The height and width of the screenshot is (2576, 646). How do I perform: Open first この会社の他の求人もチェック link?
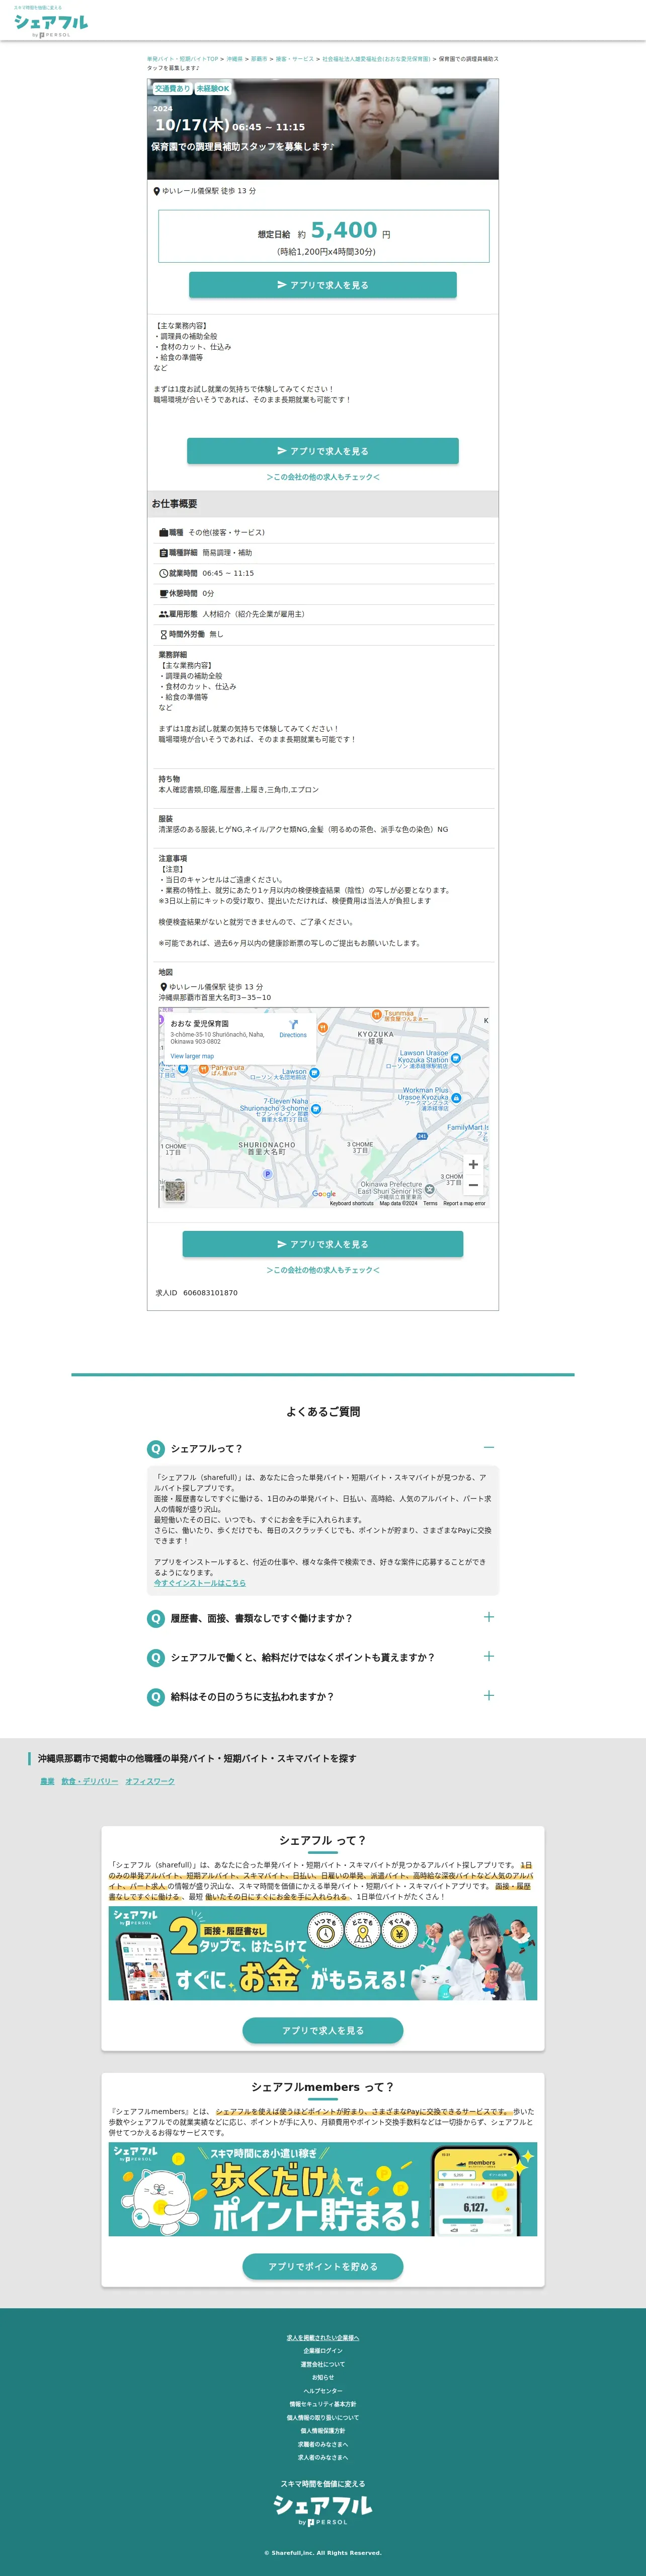(323, 477)
